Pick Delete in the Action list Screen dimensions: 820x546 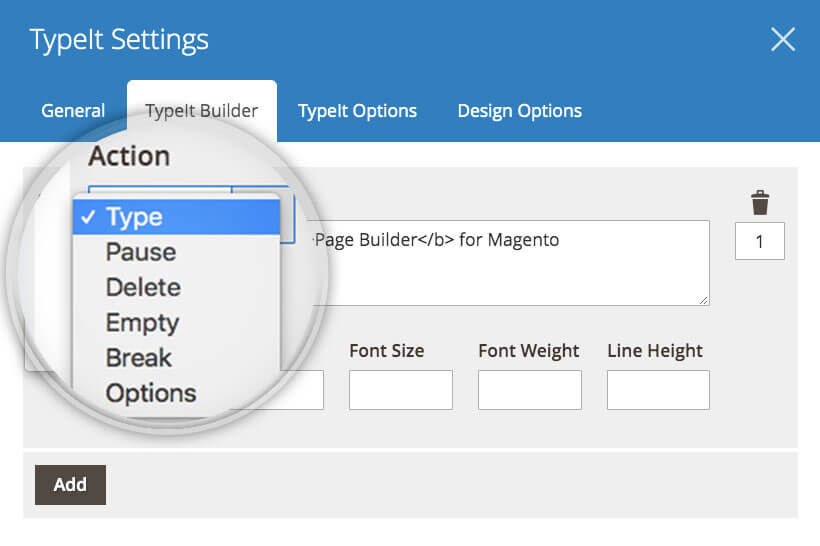pyautogui.click(x=143, y=288)
